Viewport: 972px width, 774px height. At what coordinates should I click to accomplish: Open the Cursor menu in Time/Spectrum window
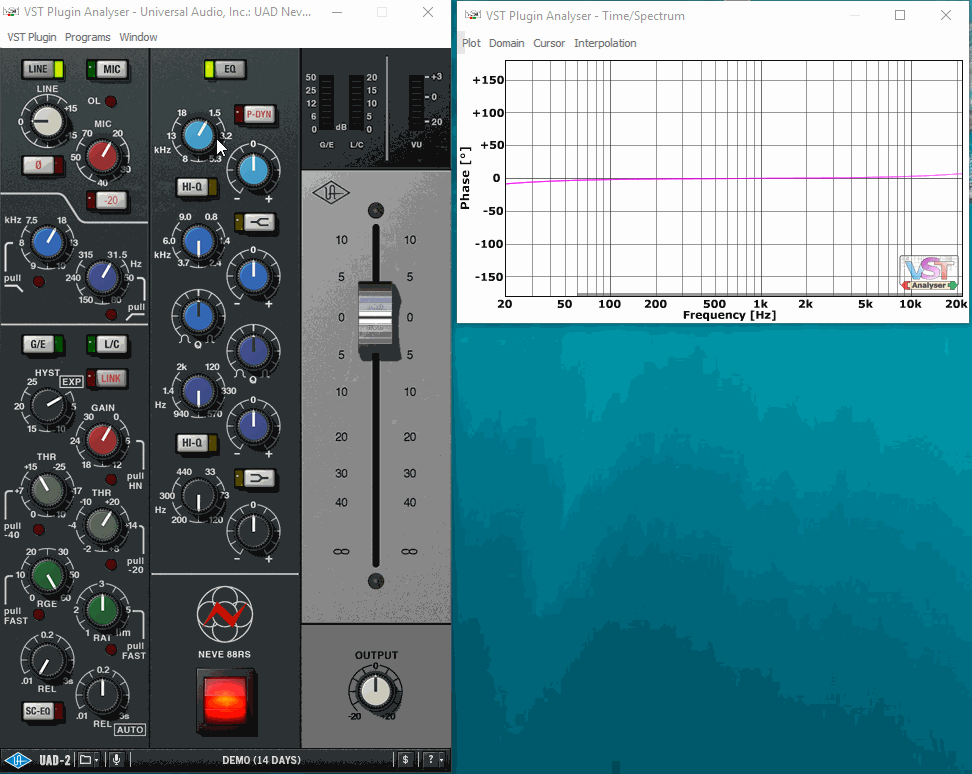pyautogui.click(x=549, y=43)
